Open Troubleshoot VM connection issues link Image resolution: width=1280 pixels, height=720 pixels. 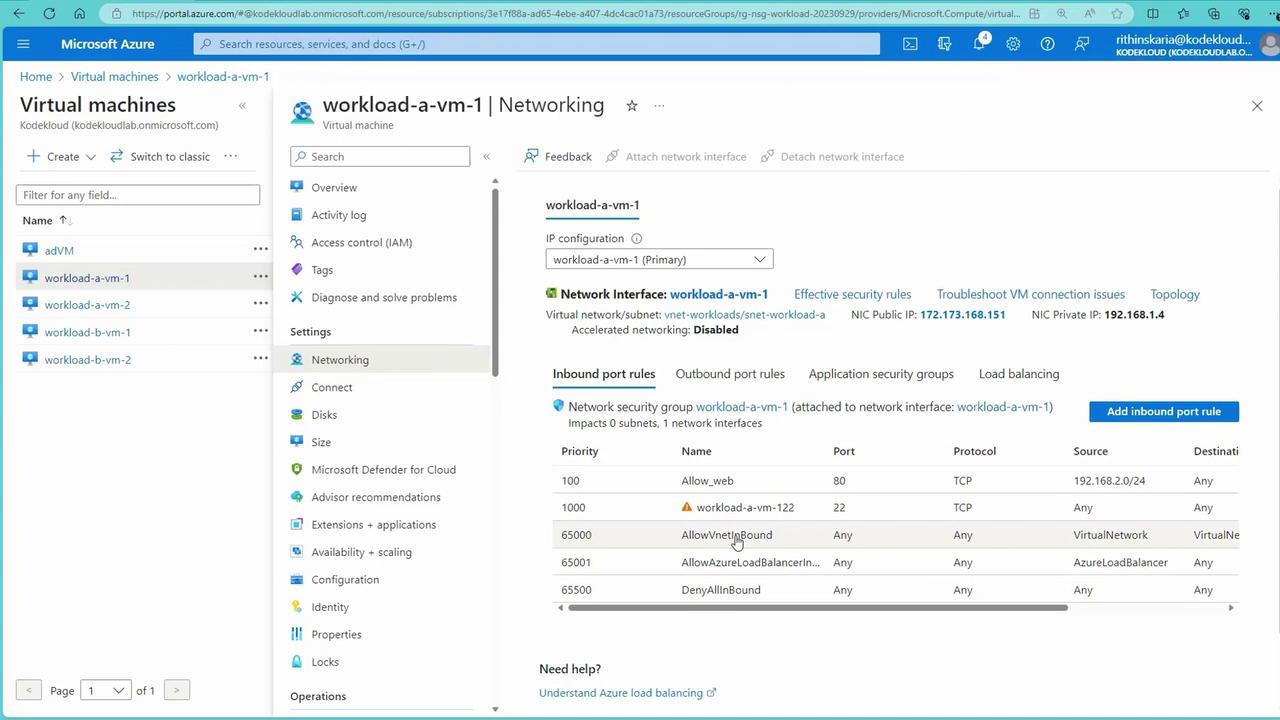1031,294
